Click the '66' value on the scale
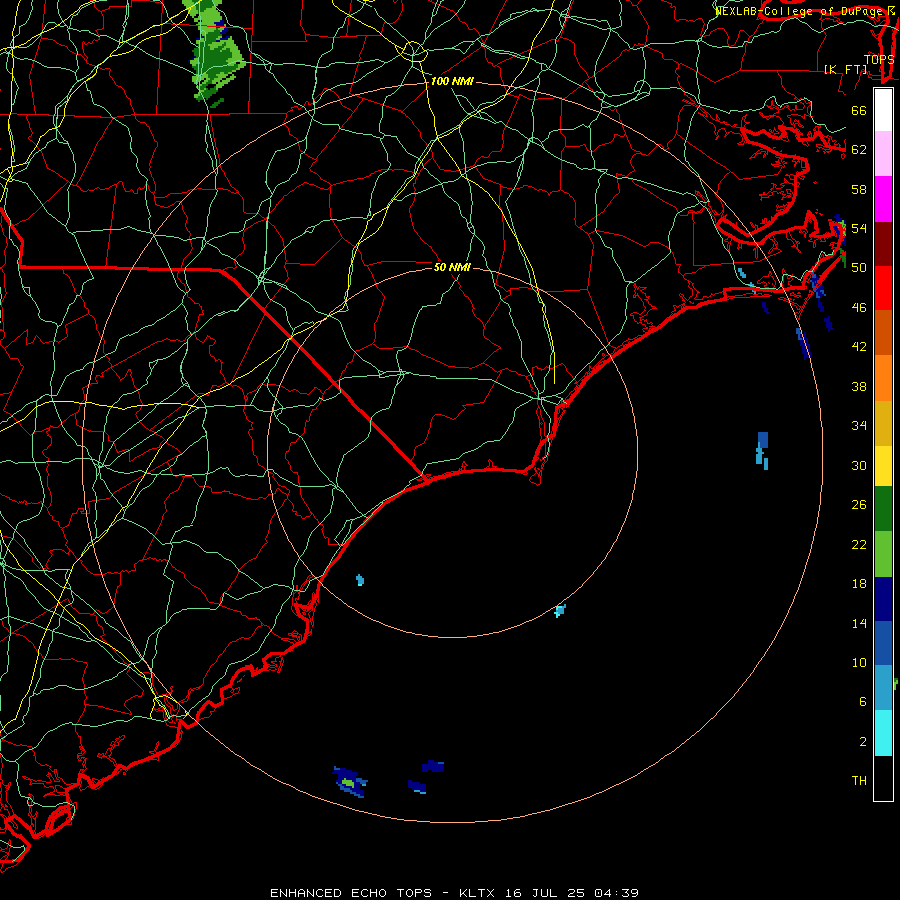Viewport: 900px width, 900px height. click(859, 110)
